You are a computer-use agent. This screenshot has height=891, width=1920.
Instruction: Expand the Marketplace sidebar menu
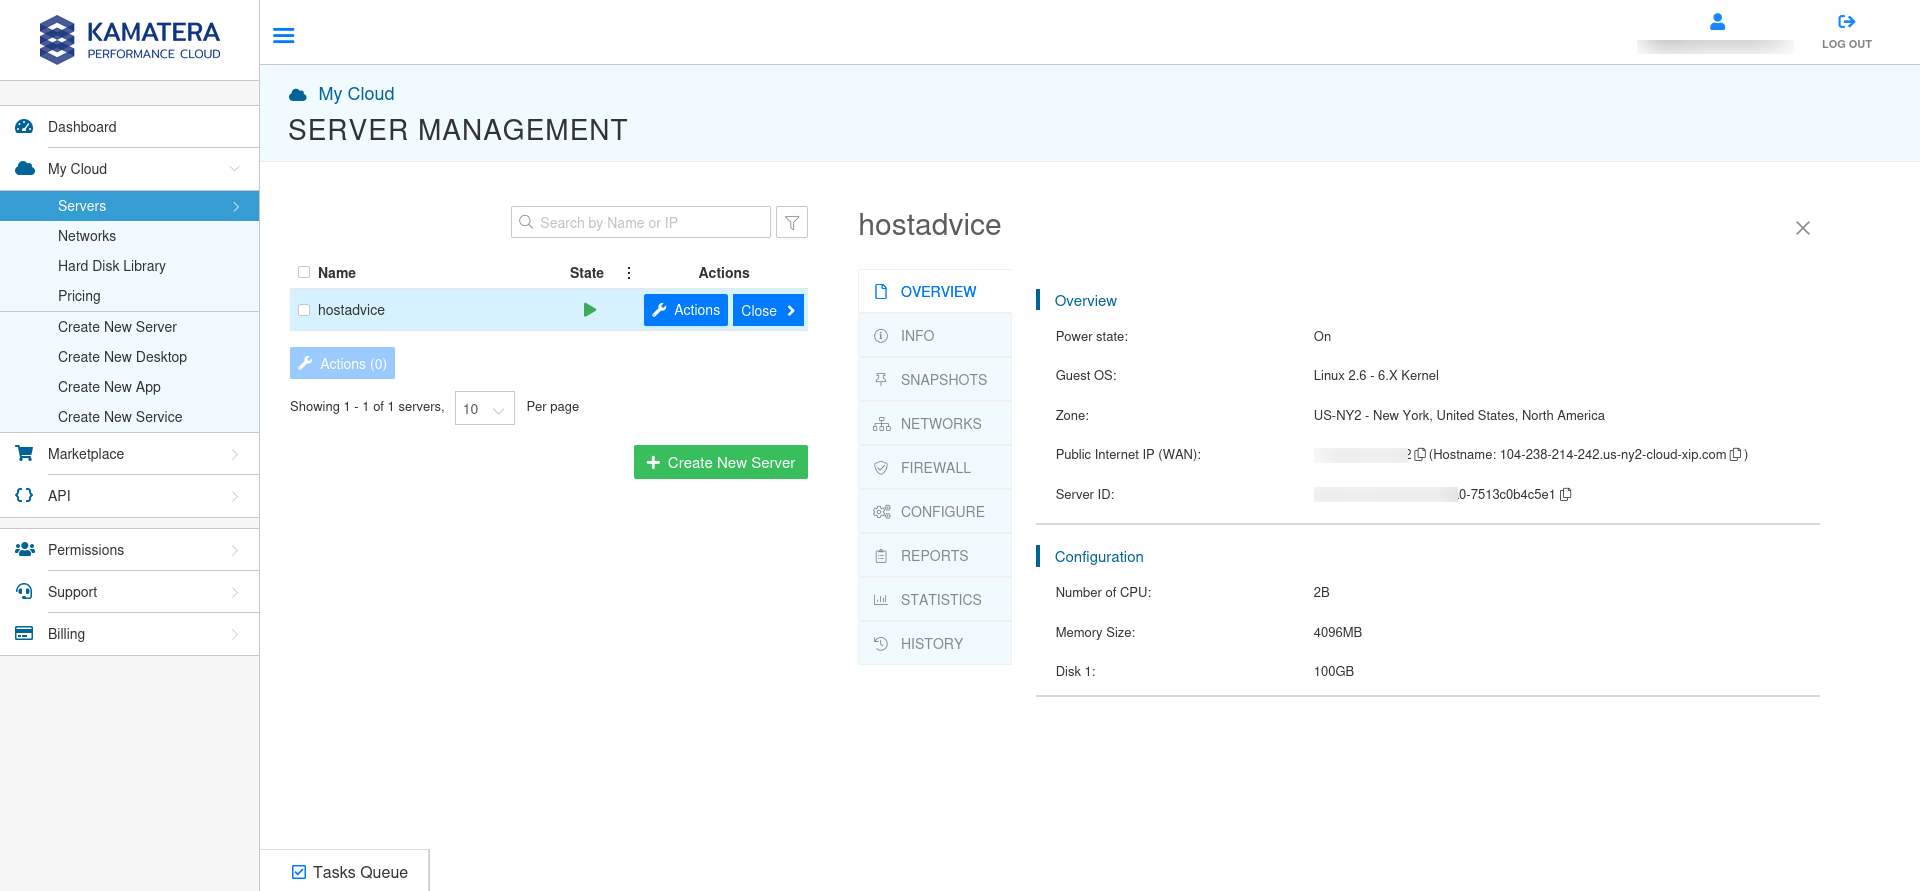tap(235, 454)
